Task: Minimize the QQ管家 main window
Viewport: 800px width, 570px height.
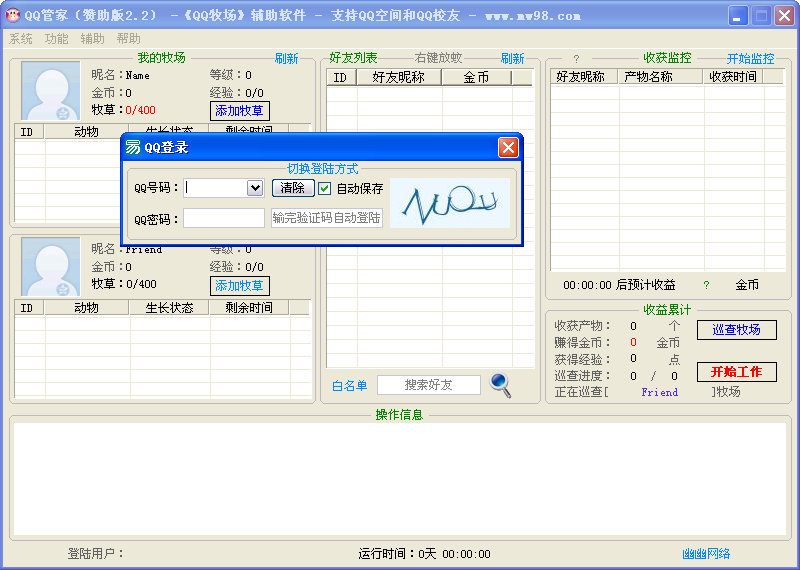Action: pyautogui.click(x=736, y=16)
